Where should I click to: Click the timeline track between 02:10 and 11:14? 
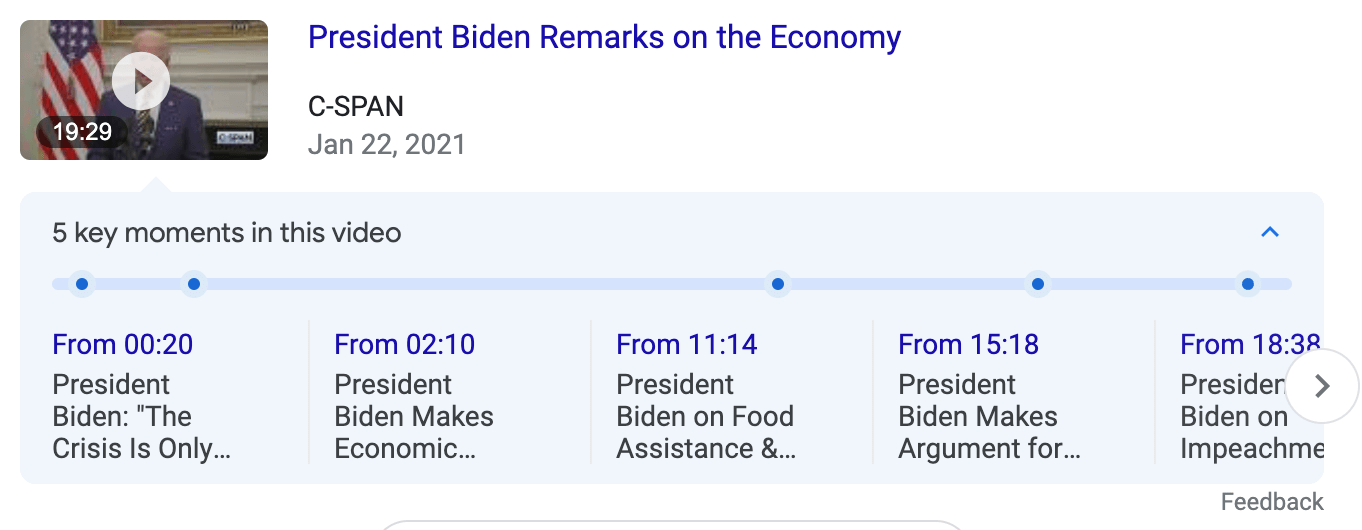coord(485,285)
